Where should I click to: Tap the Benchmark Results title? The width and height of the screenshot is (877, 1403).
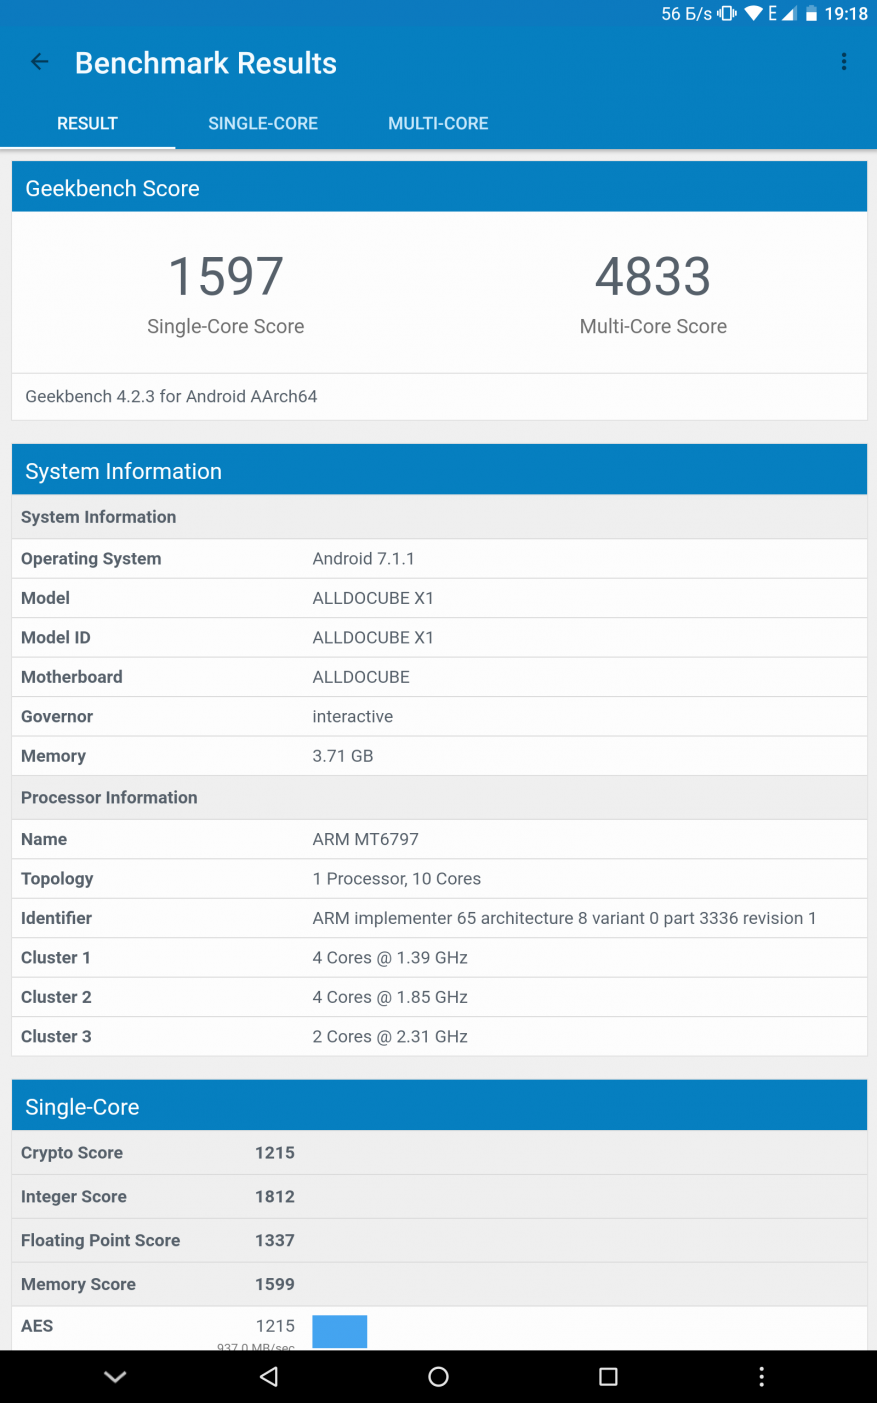(x=206, y=63)
